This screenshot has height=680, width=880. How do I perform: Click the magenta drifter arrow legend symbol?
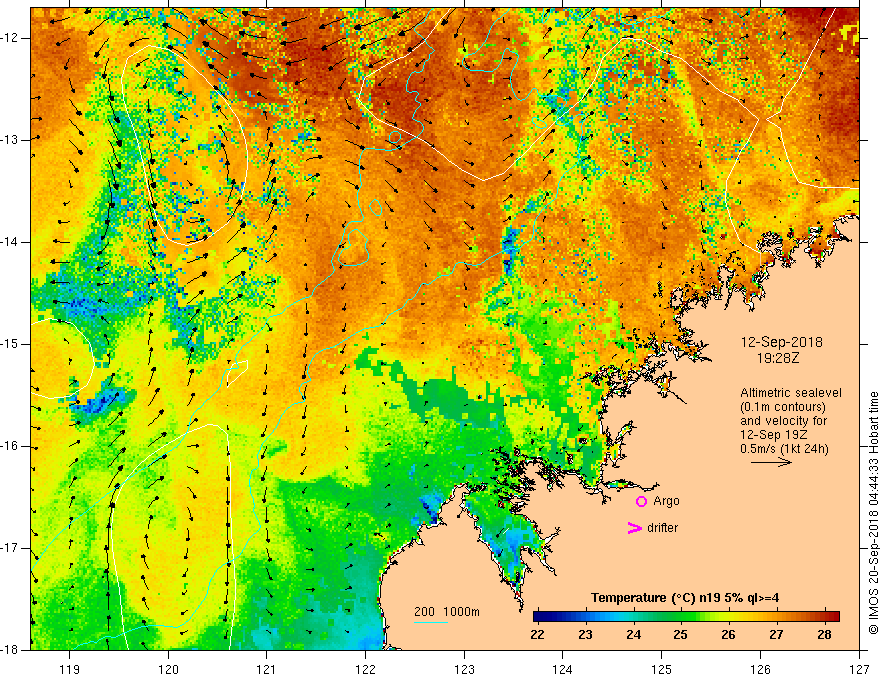coord(635,528)
